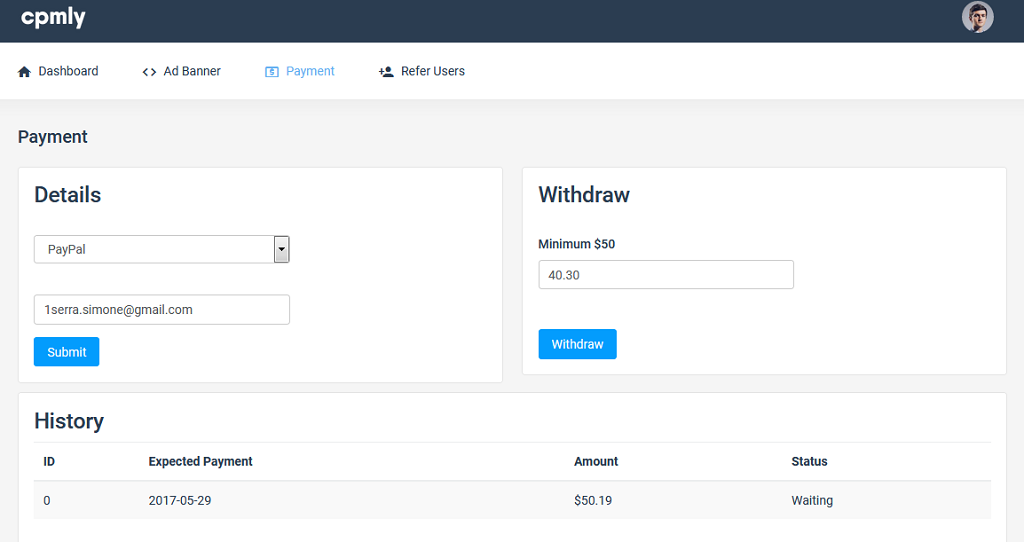Click the blue Withdraw button
The image size is (1024, 542).
577,344
